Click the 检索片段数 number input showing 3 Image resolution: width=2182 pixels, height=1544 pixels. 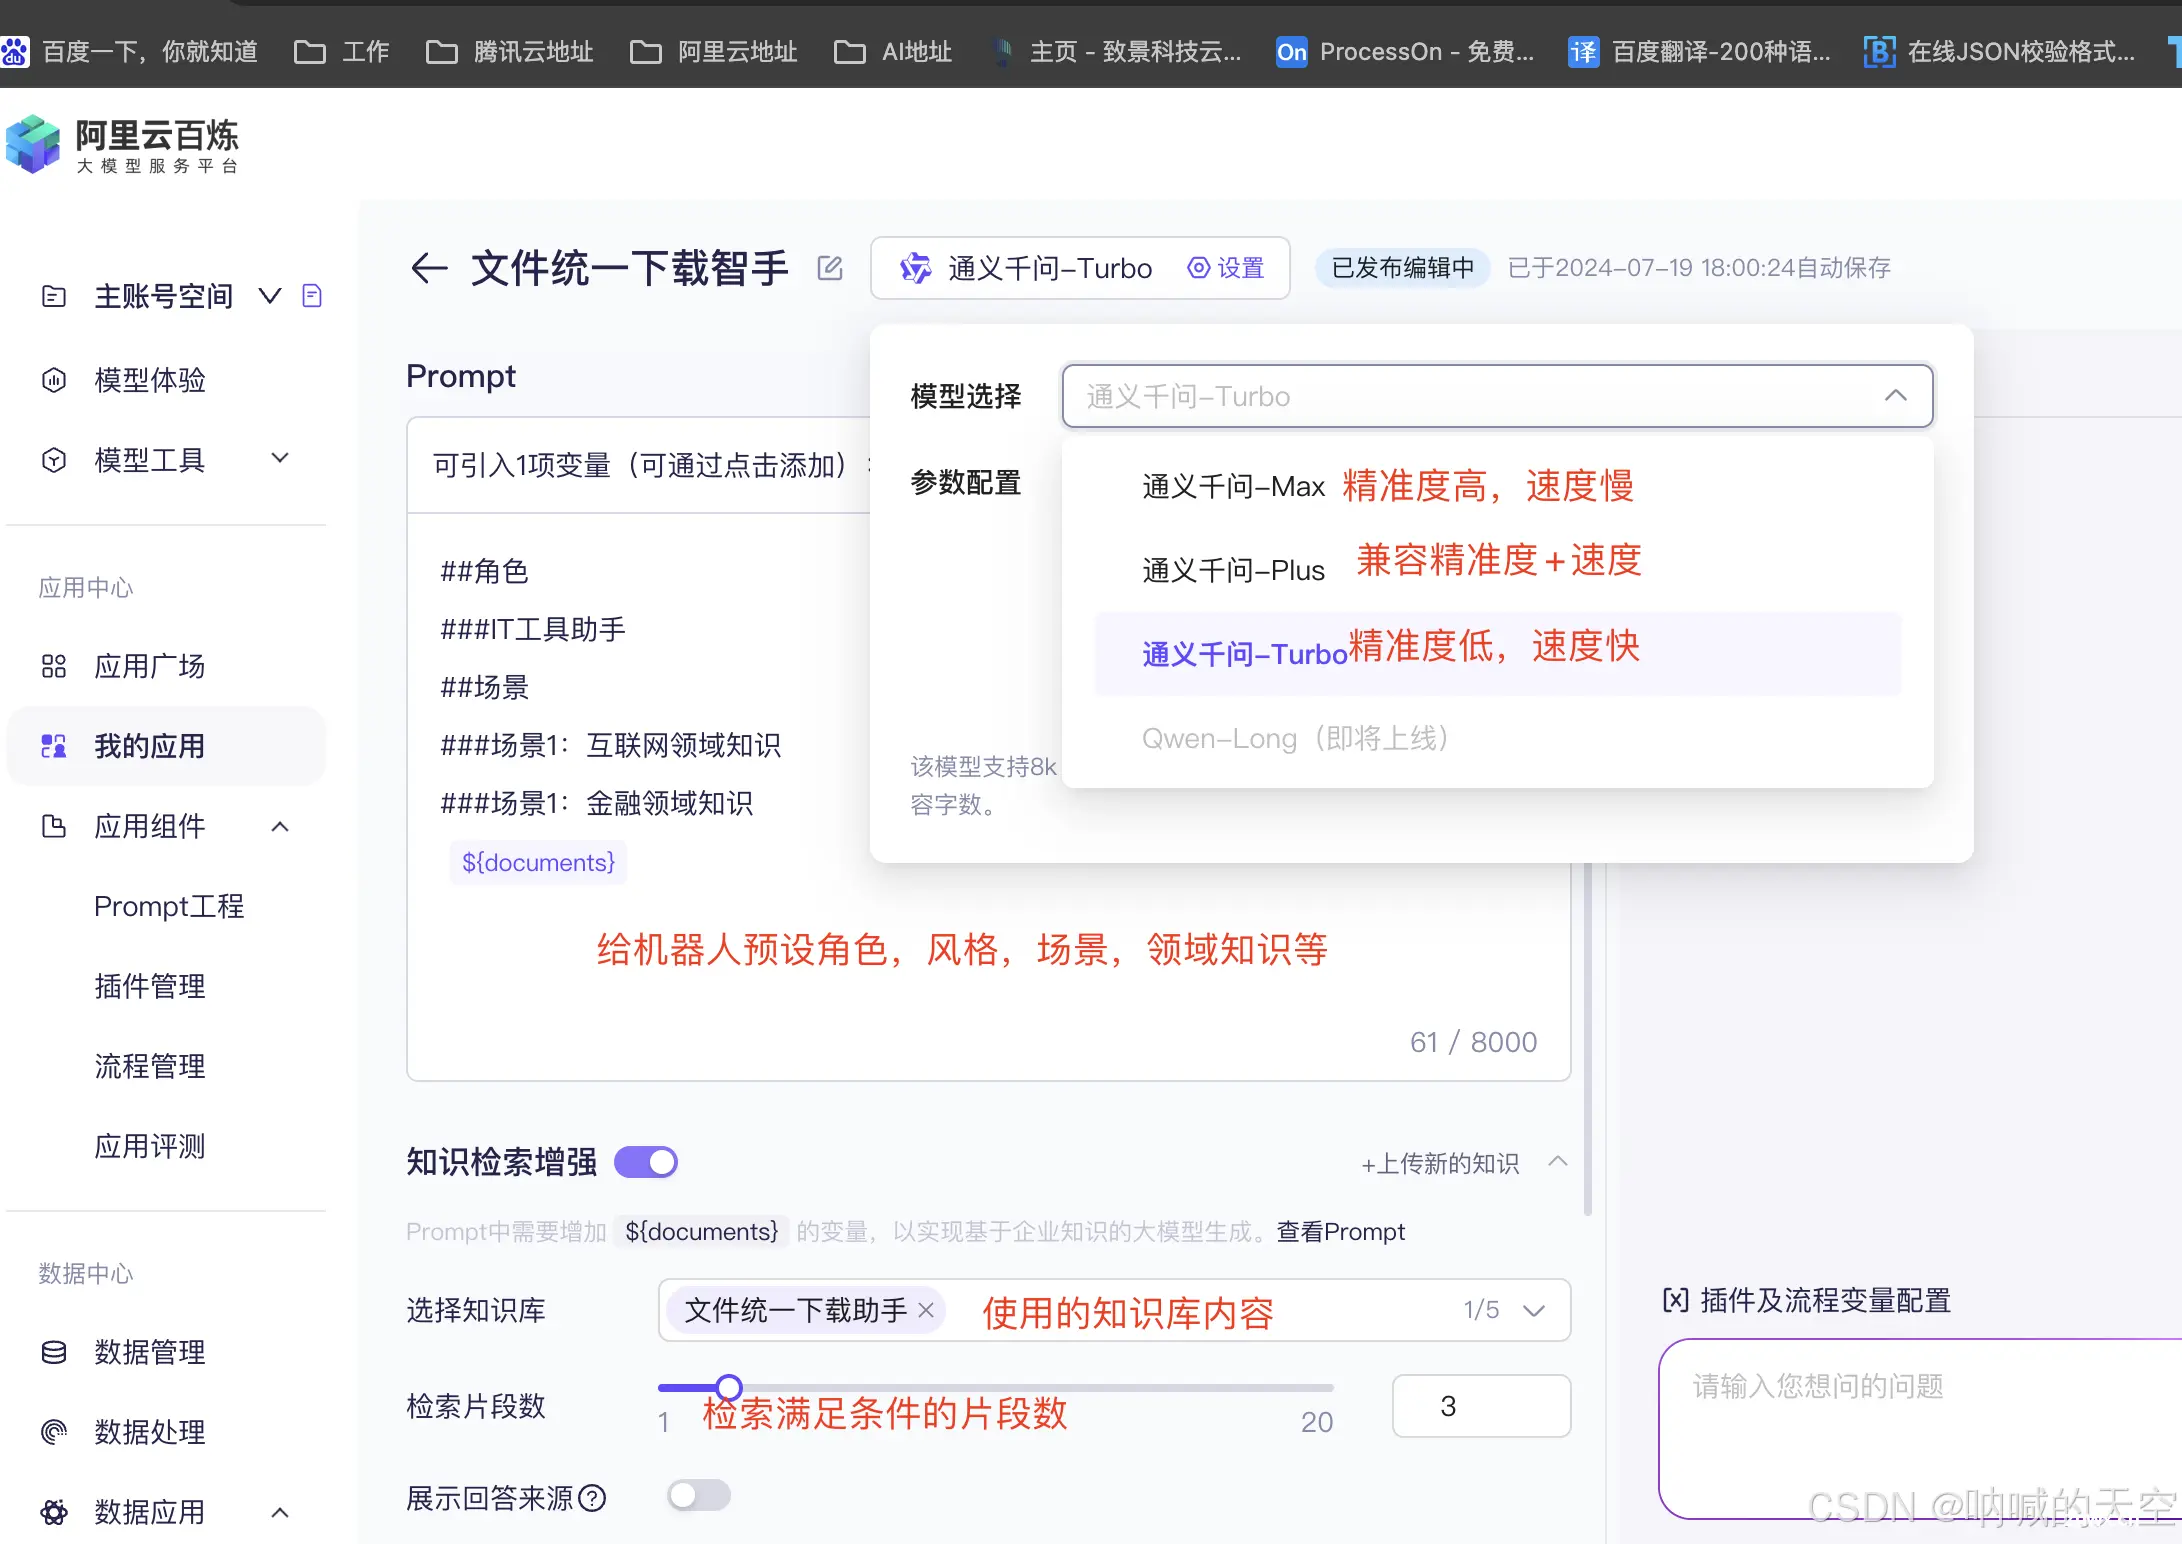pos(1481,1406)
